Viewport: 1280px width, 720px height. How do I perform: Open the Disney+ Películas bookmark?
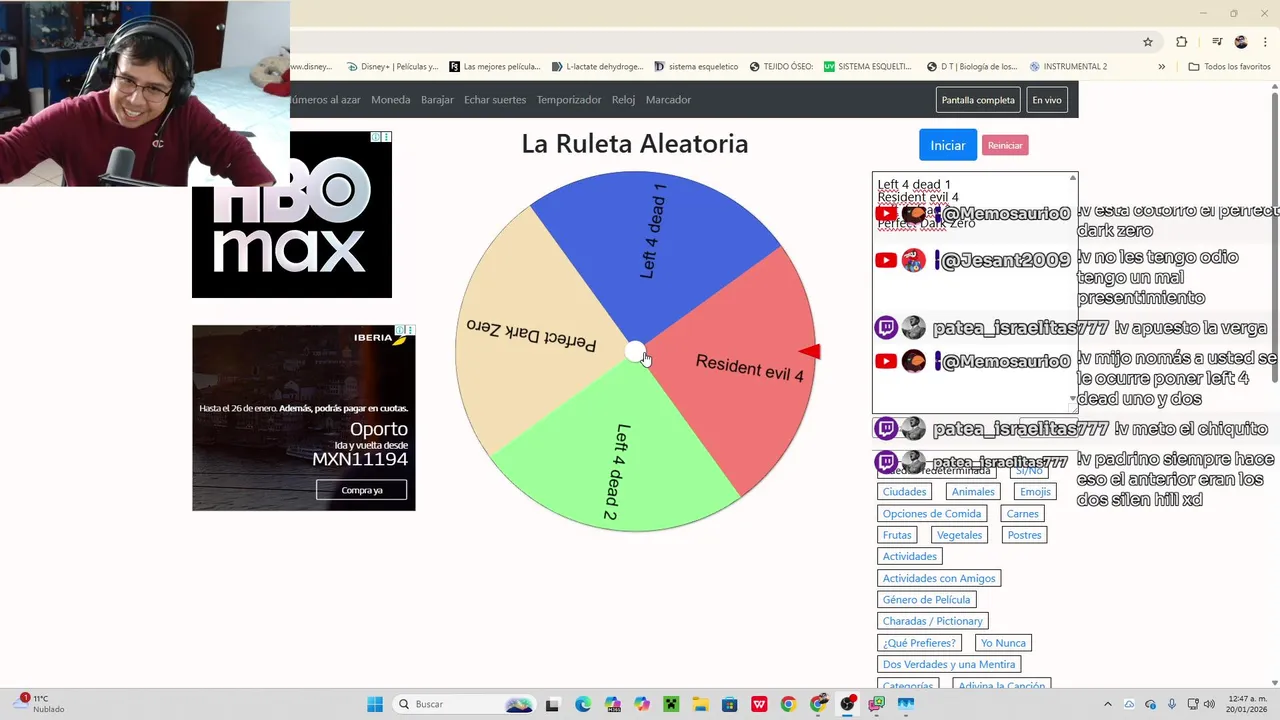(x=392, y=67)
